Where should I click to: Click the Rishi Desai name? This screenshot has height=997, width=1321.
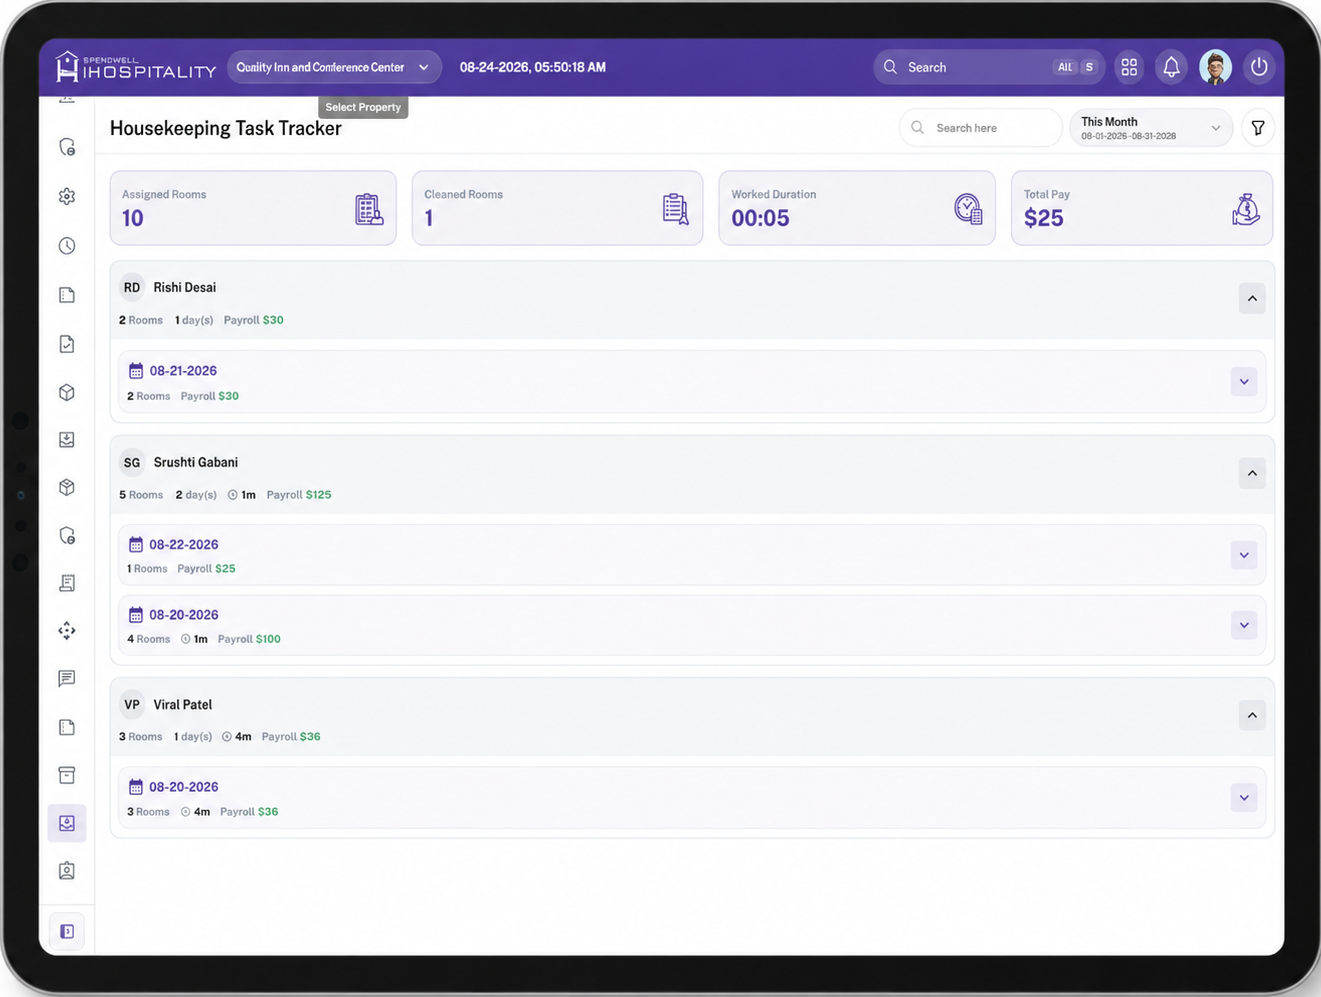pos(185,288)
